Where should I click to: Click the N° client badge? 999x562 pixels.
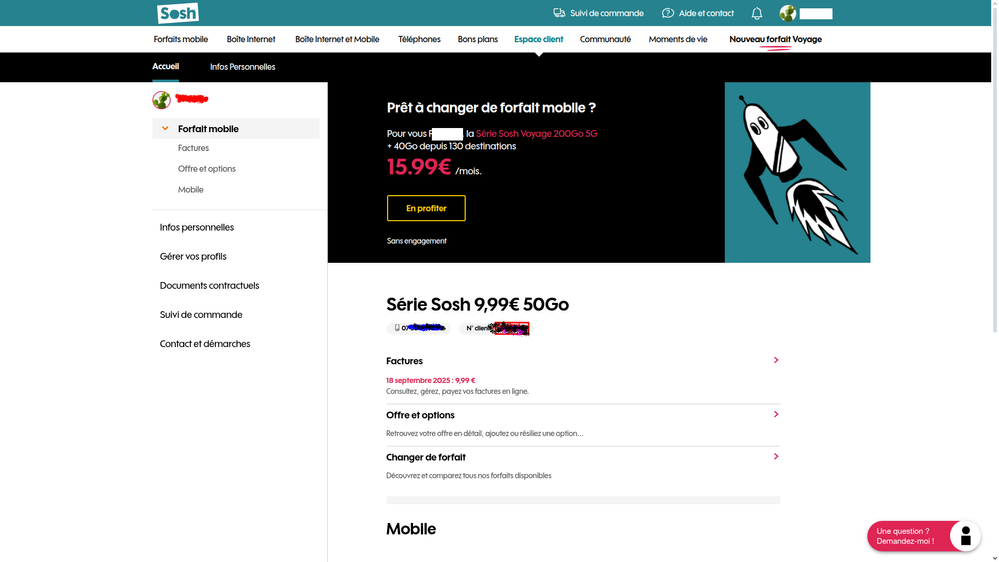pos(495,328)
